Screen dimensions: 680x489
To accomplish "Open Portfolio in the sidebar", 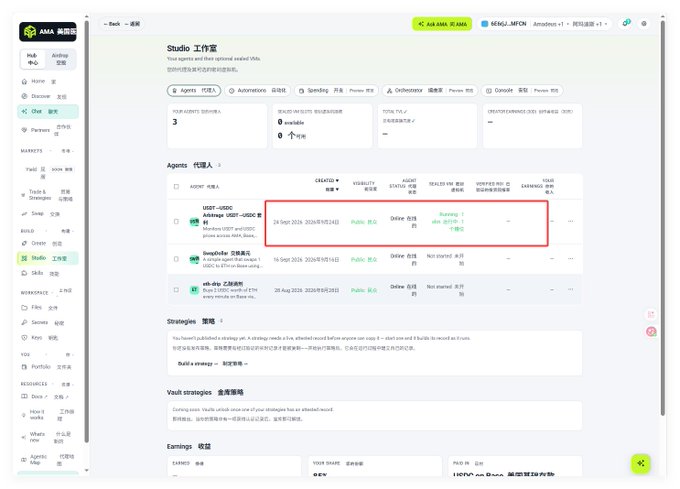I will point(48,367).
